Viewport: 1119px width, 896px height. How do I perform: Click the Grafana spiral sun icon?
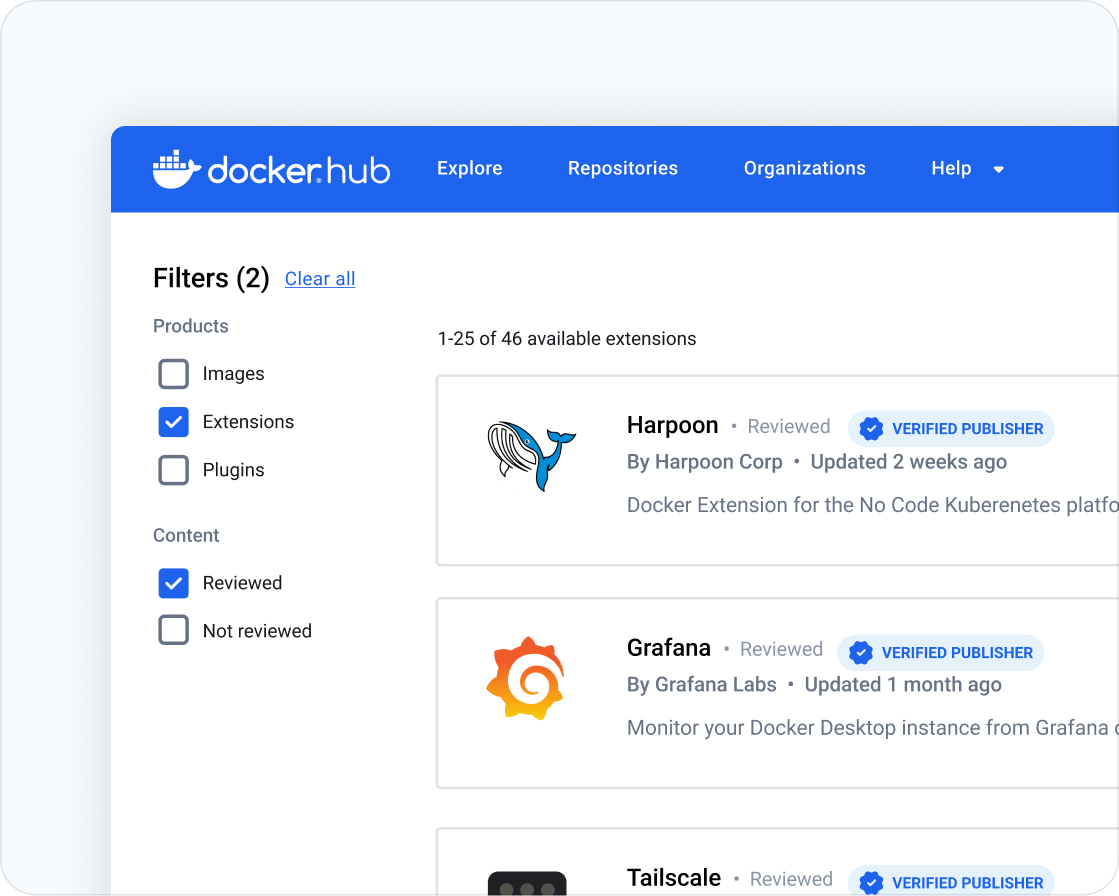point(527,677)
